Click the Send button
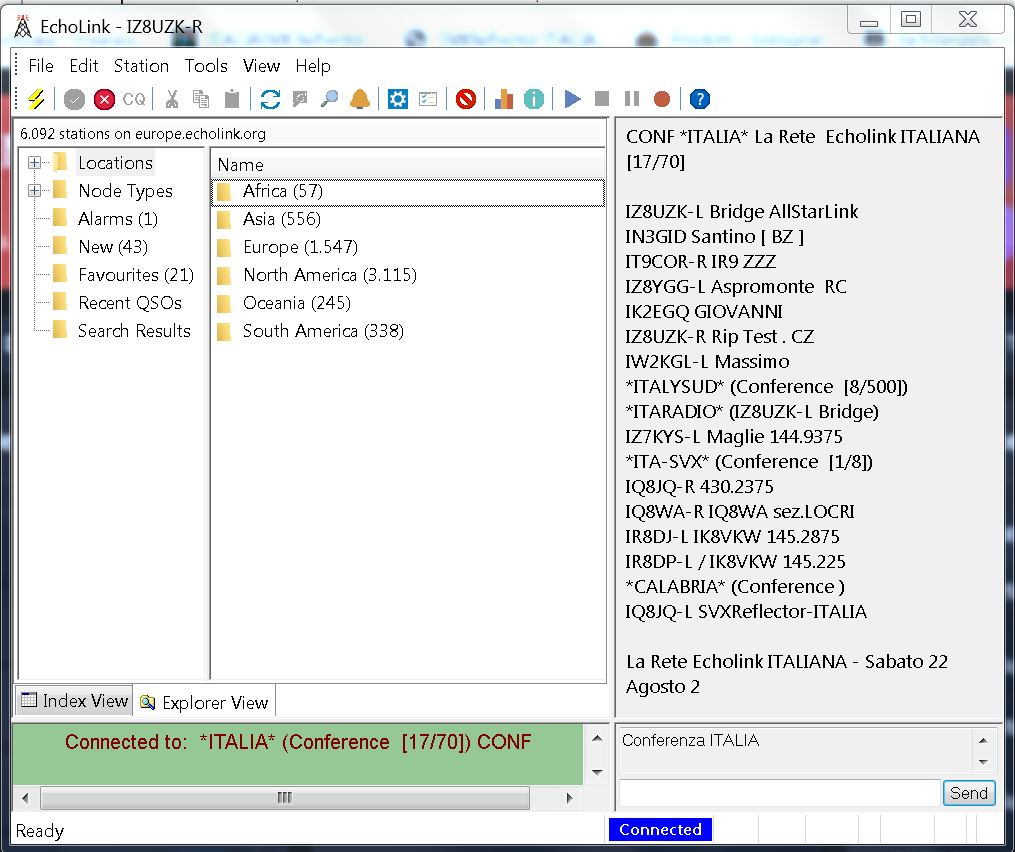This screenshot has width=1015, height=852. [968, 793]
